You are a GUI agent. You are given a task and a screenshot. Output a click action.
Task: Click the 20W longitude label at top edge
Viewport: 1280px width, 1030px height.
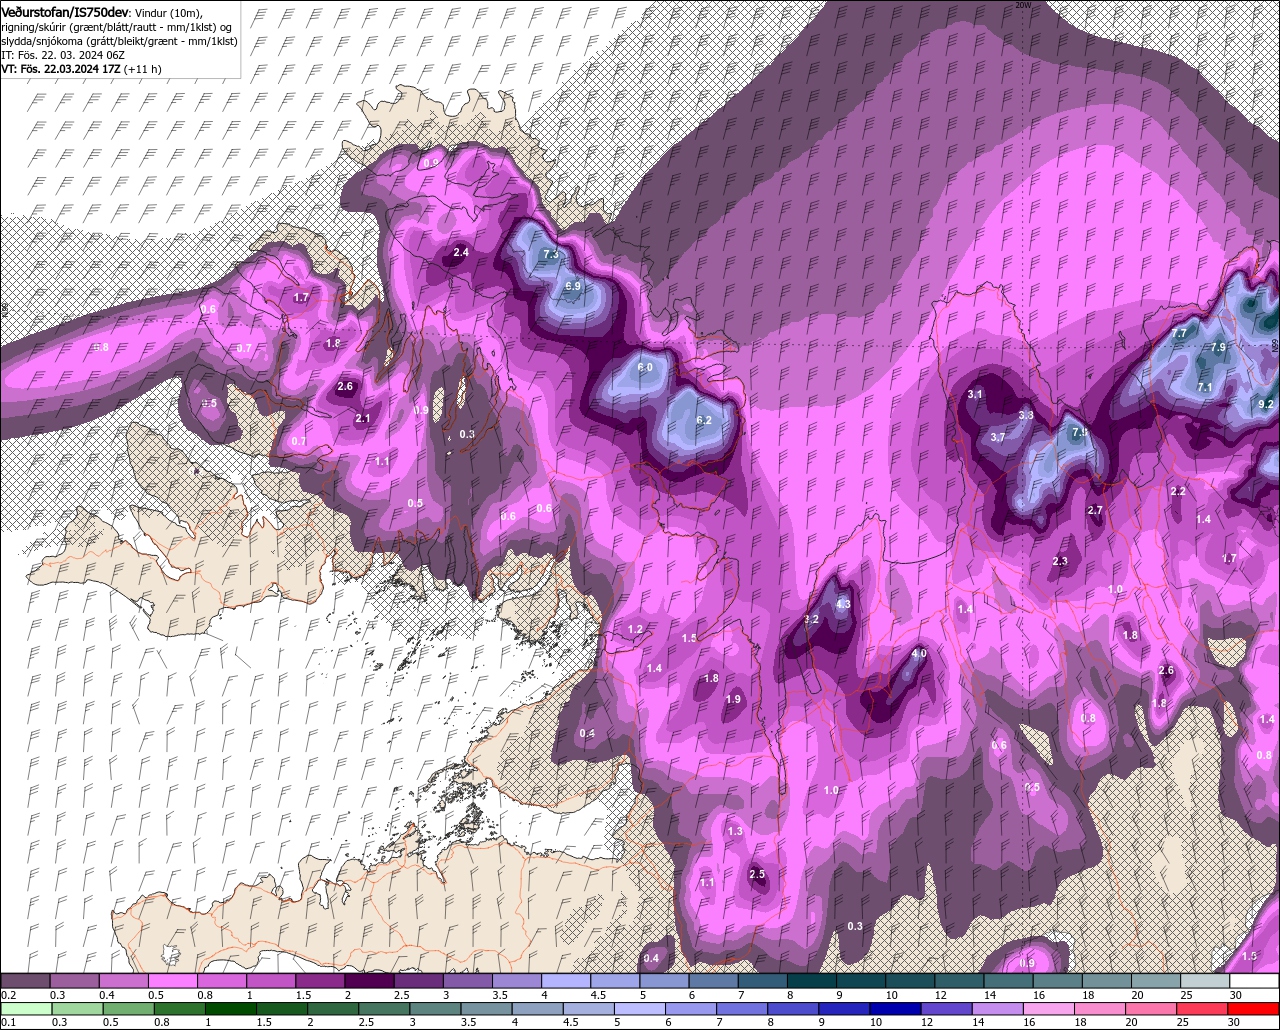pyautogui.click(x=1022, y=5)
